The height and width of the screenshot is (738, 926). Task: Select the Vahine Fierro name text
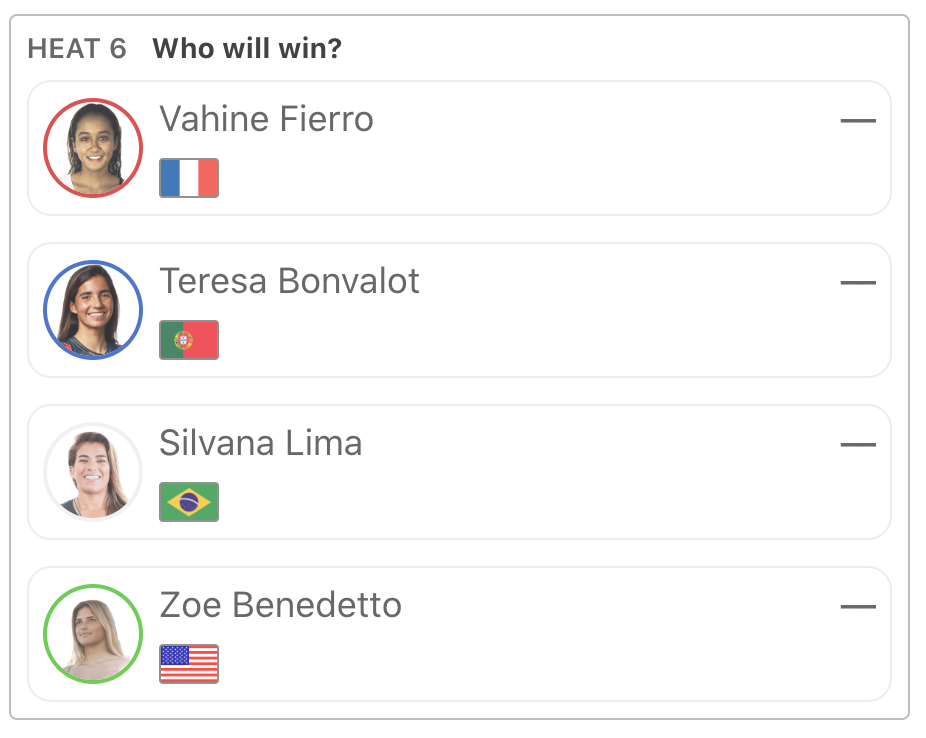[x=266, y=120]
